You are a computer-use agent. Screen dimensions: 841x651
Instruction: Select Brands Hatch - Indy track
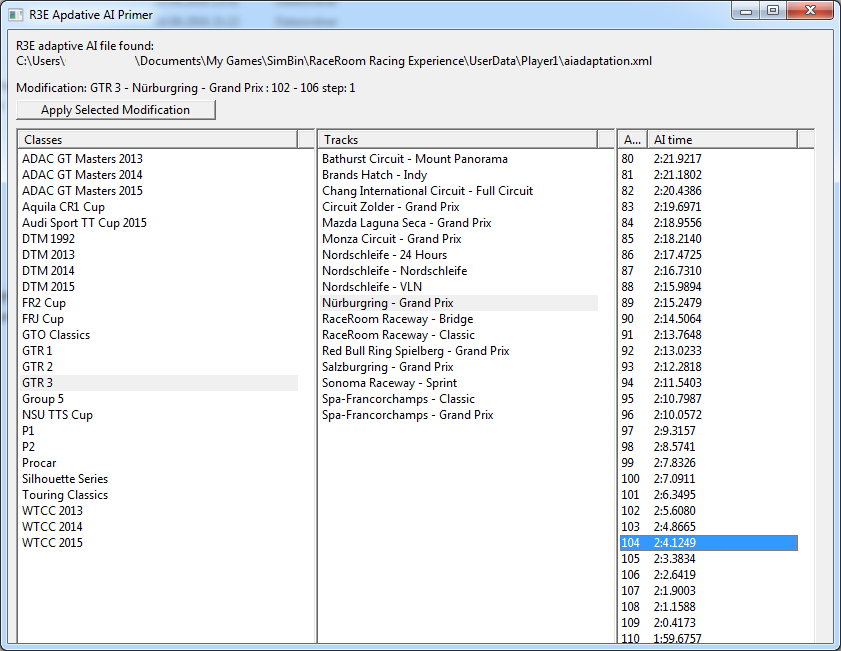pos(459,175)
